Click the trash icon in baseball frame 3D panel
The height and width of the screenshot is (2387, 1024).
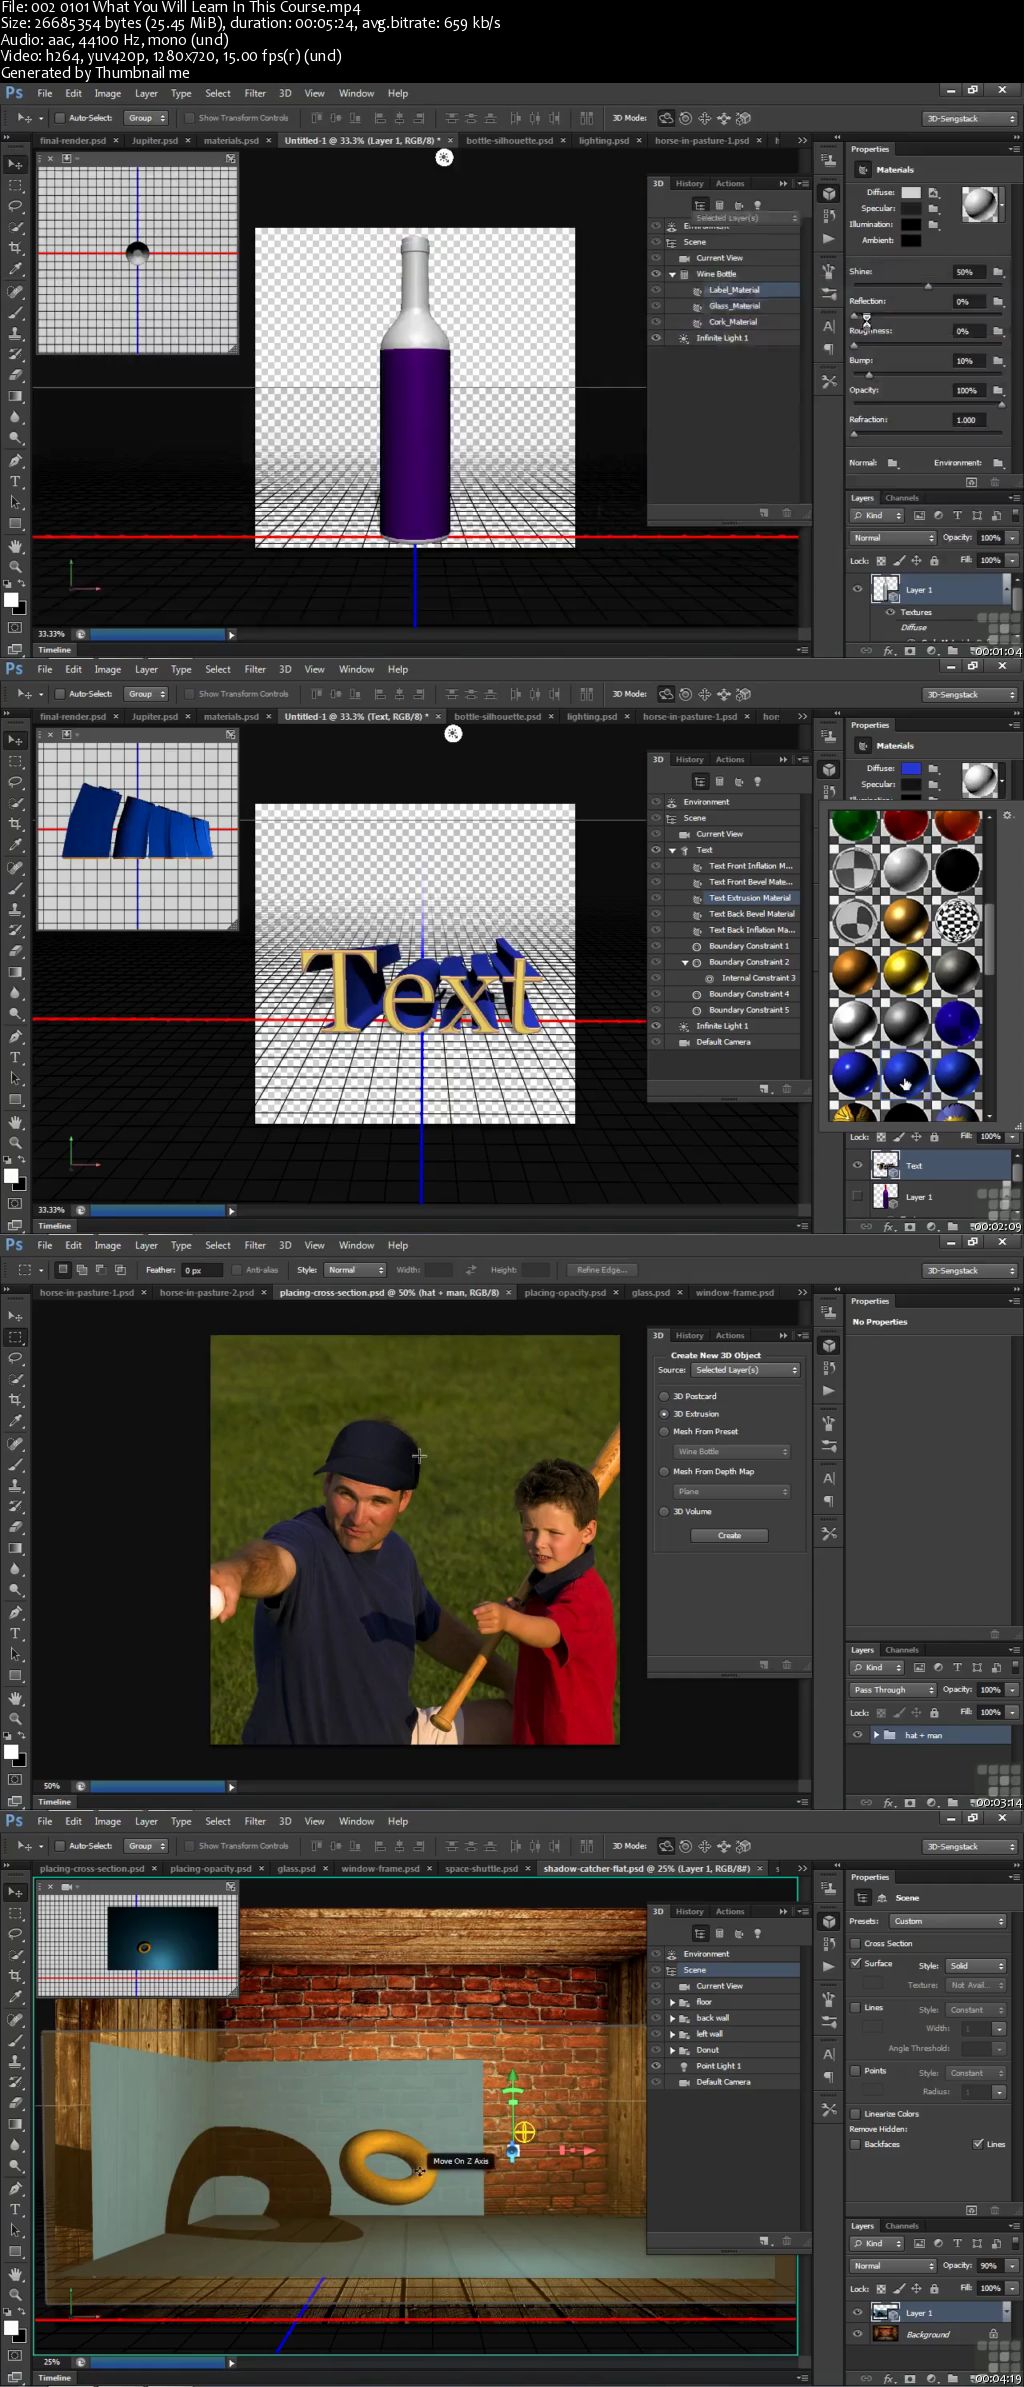tap(786, 1665)
